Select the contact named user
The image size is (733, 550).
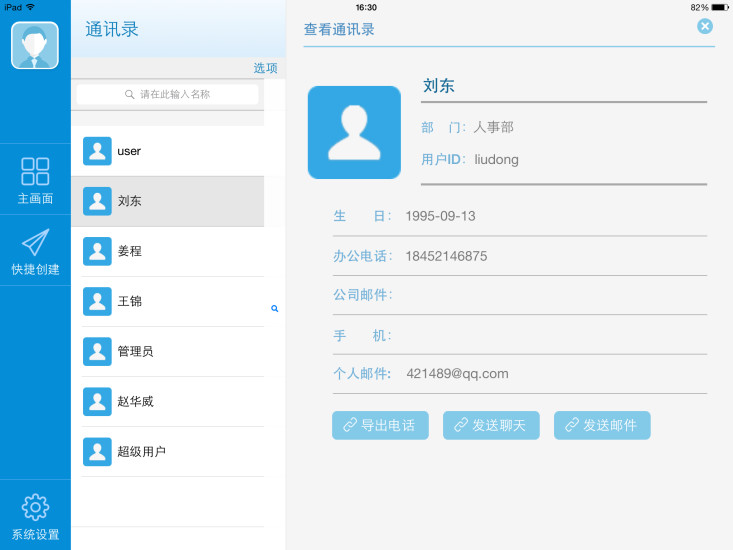(129, 151)
